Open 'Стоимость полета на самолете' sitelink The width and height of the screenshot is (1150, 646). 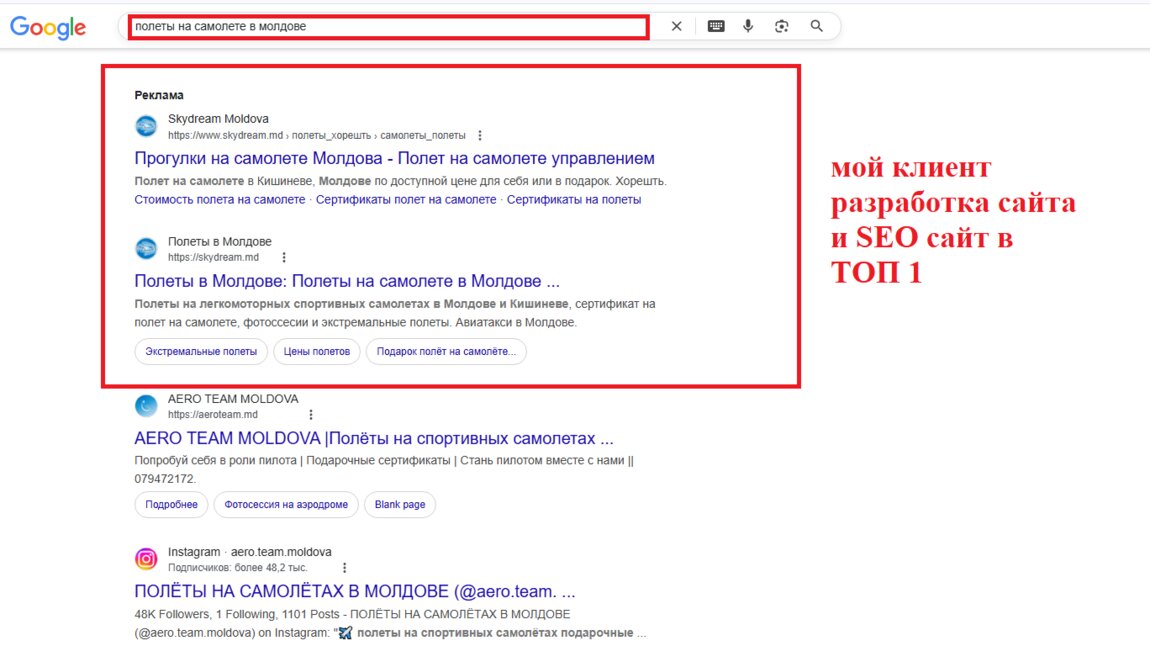pos(219,200)
